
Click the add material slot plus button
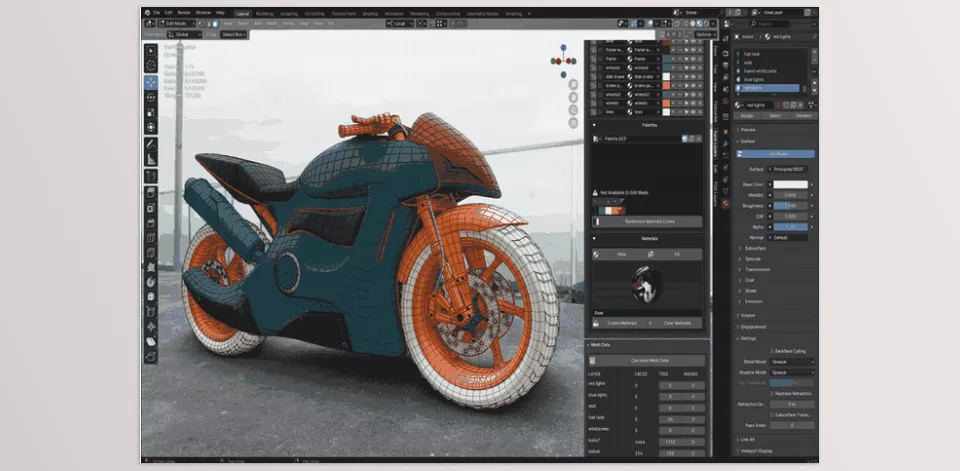814,51
